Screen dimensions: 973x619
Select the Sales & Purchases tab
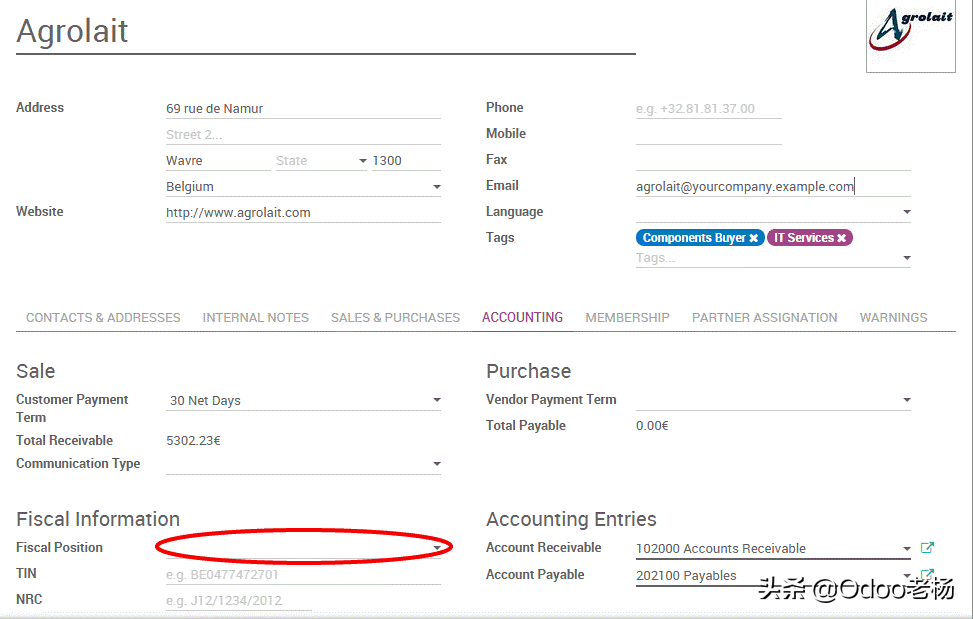tap(395, 318)
